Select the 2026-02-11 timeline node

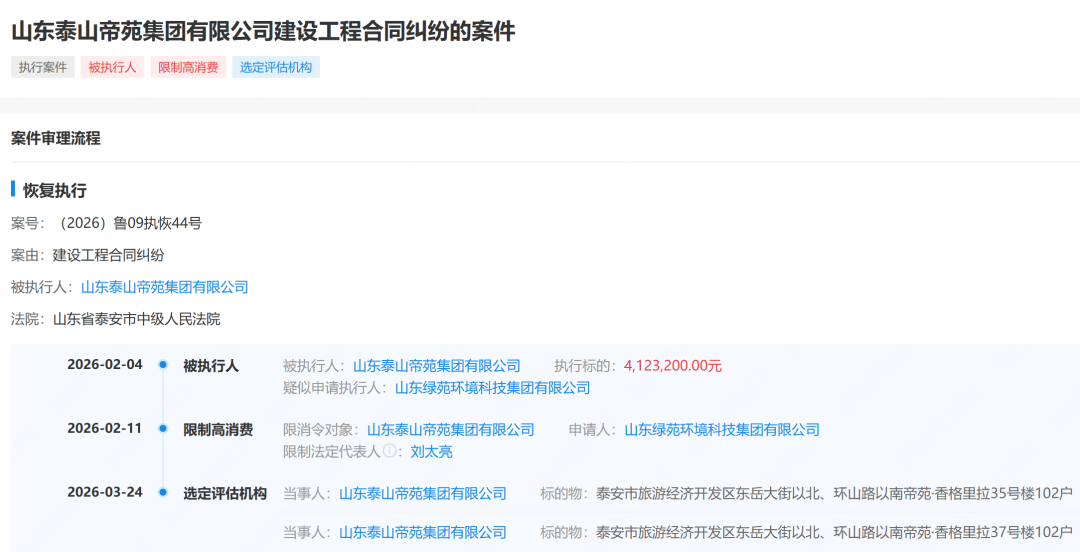coord(163,429)
